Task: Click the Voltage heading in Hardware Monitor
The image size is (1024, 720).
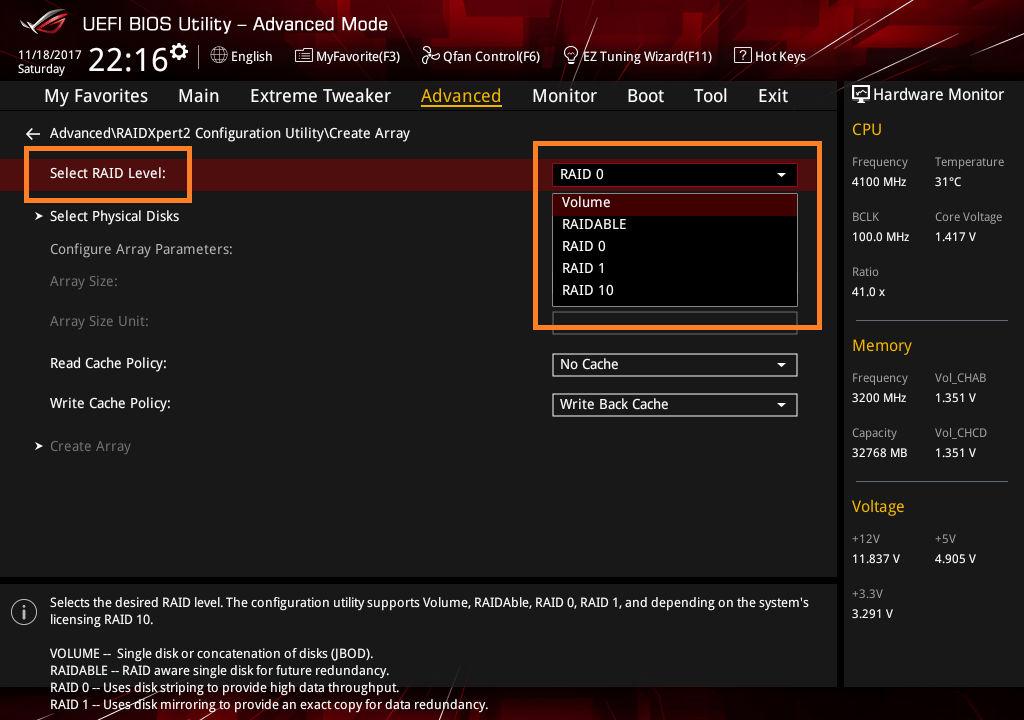Action: [878, 506]
